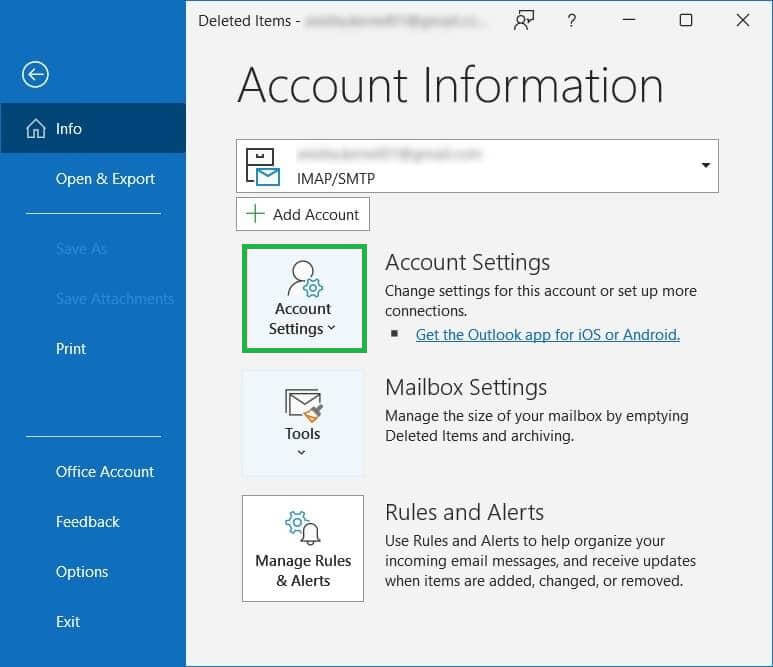Open Help with the question mark icon
Screen dimensions: 773x667
click(571, 21)
